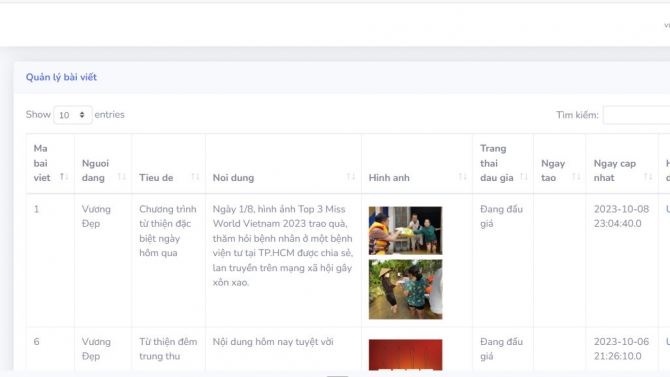
Task: Select timestamp 2023-10-08 23:04:40.0
Action: 621,216
